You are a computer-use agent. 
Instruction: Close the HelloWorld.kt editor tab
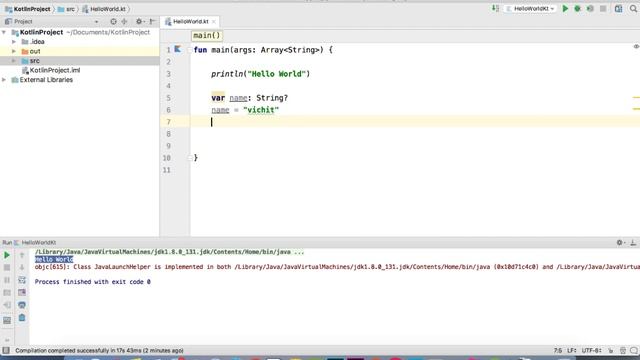pos(213,22)
